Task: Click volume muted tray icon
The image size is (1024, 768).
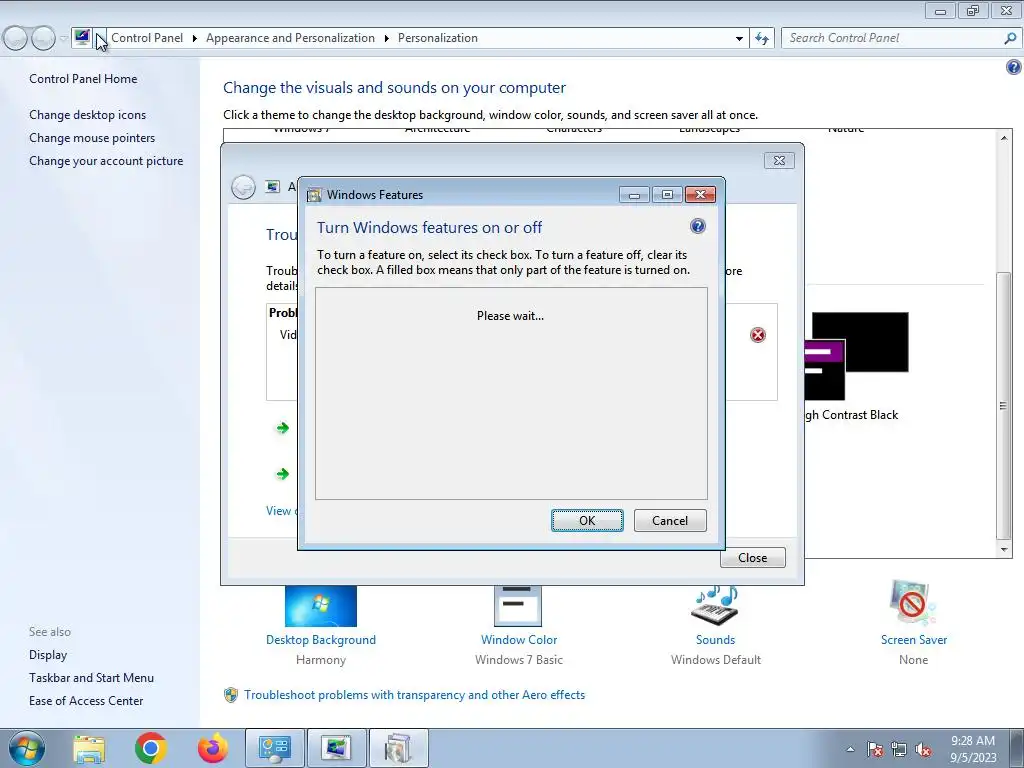Action: pos(923,749)
